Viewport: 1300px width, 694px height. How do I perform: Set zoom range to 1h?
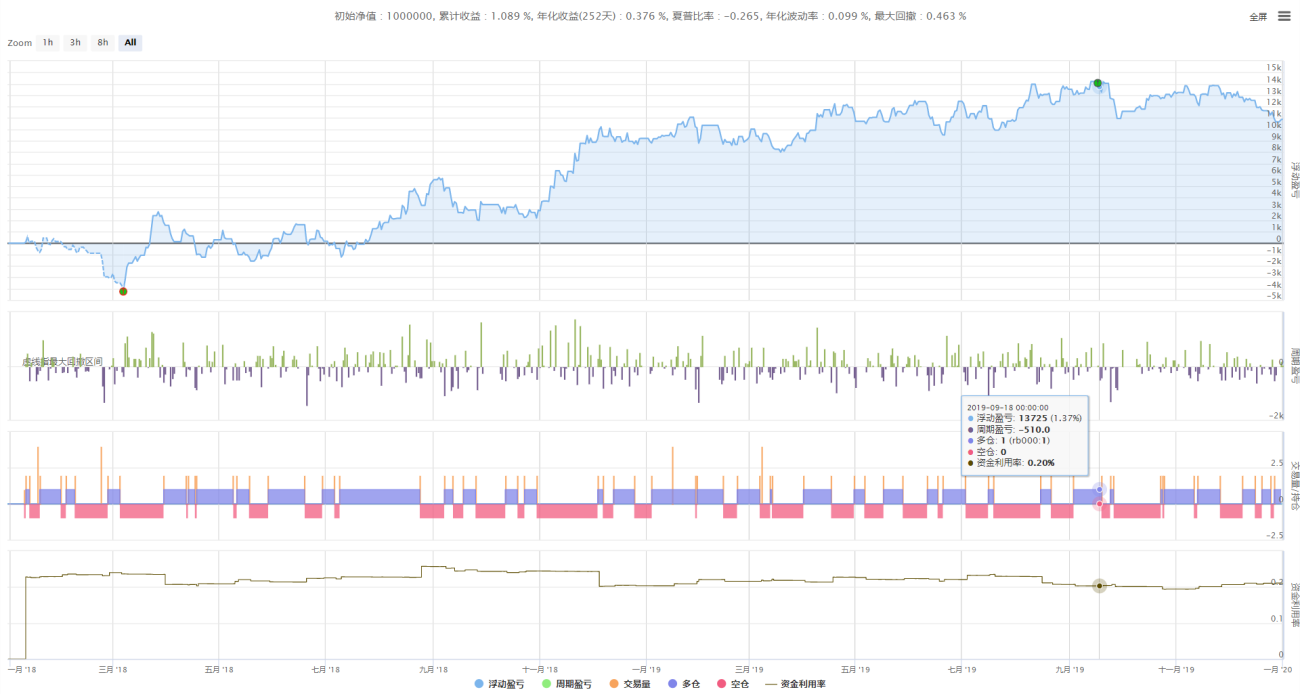click(x=47, y=42)
